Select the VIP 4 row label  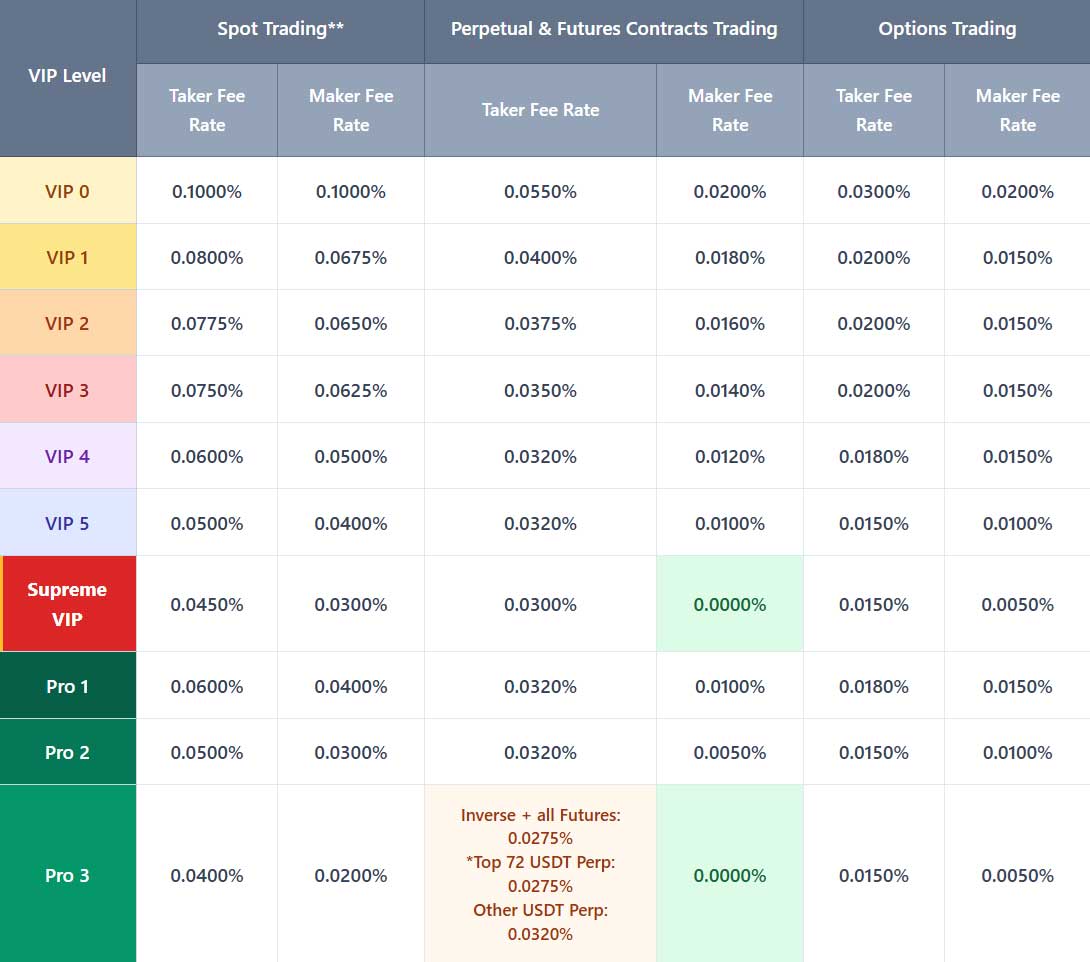[x=67, y=455]
